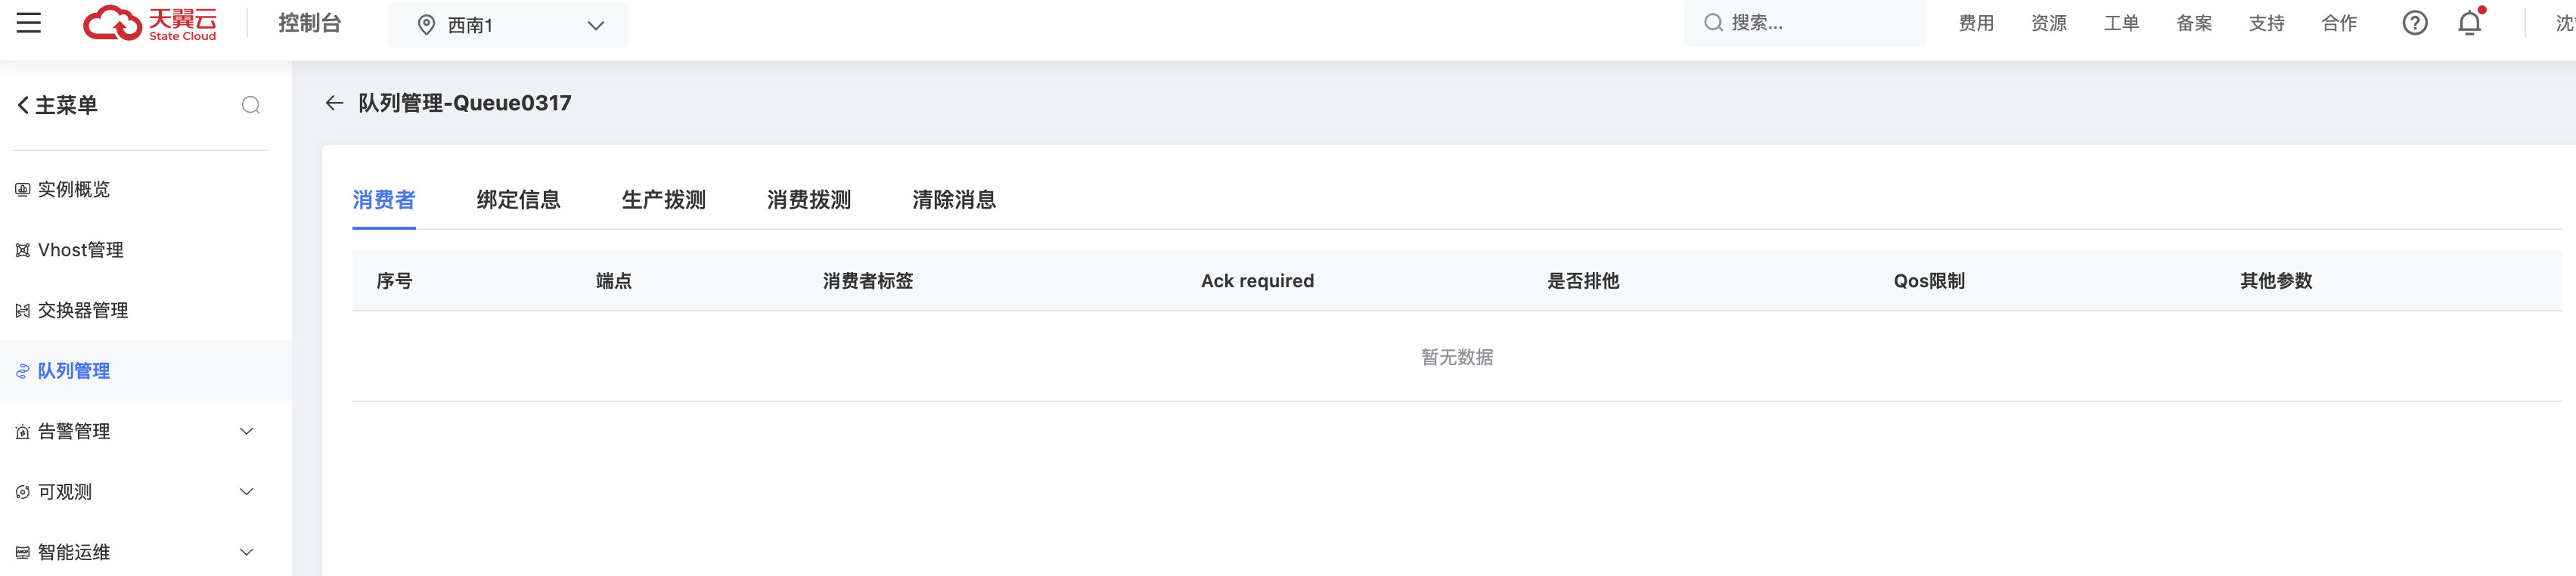
Task: Click inside the 搜索 input field
Action: coord(1800,22)
